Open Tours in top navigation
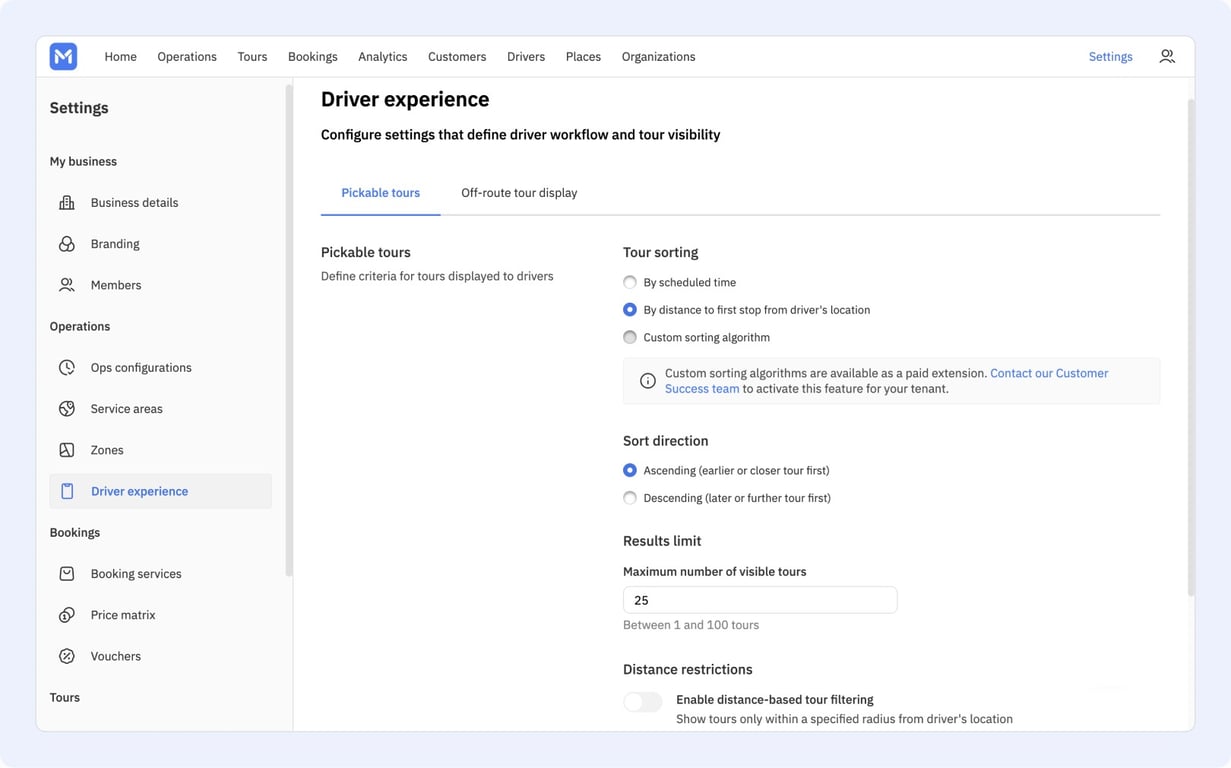The width and height of the screenshot is (1231, 768). [x=252, y=57]
